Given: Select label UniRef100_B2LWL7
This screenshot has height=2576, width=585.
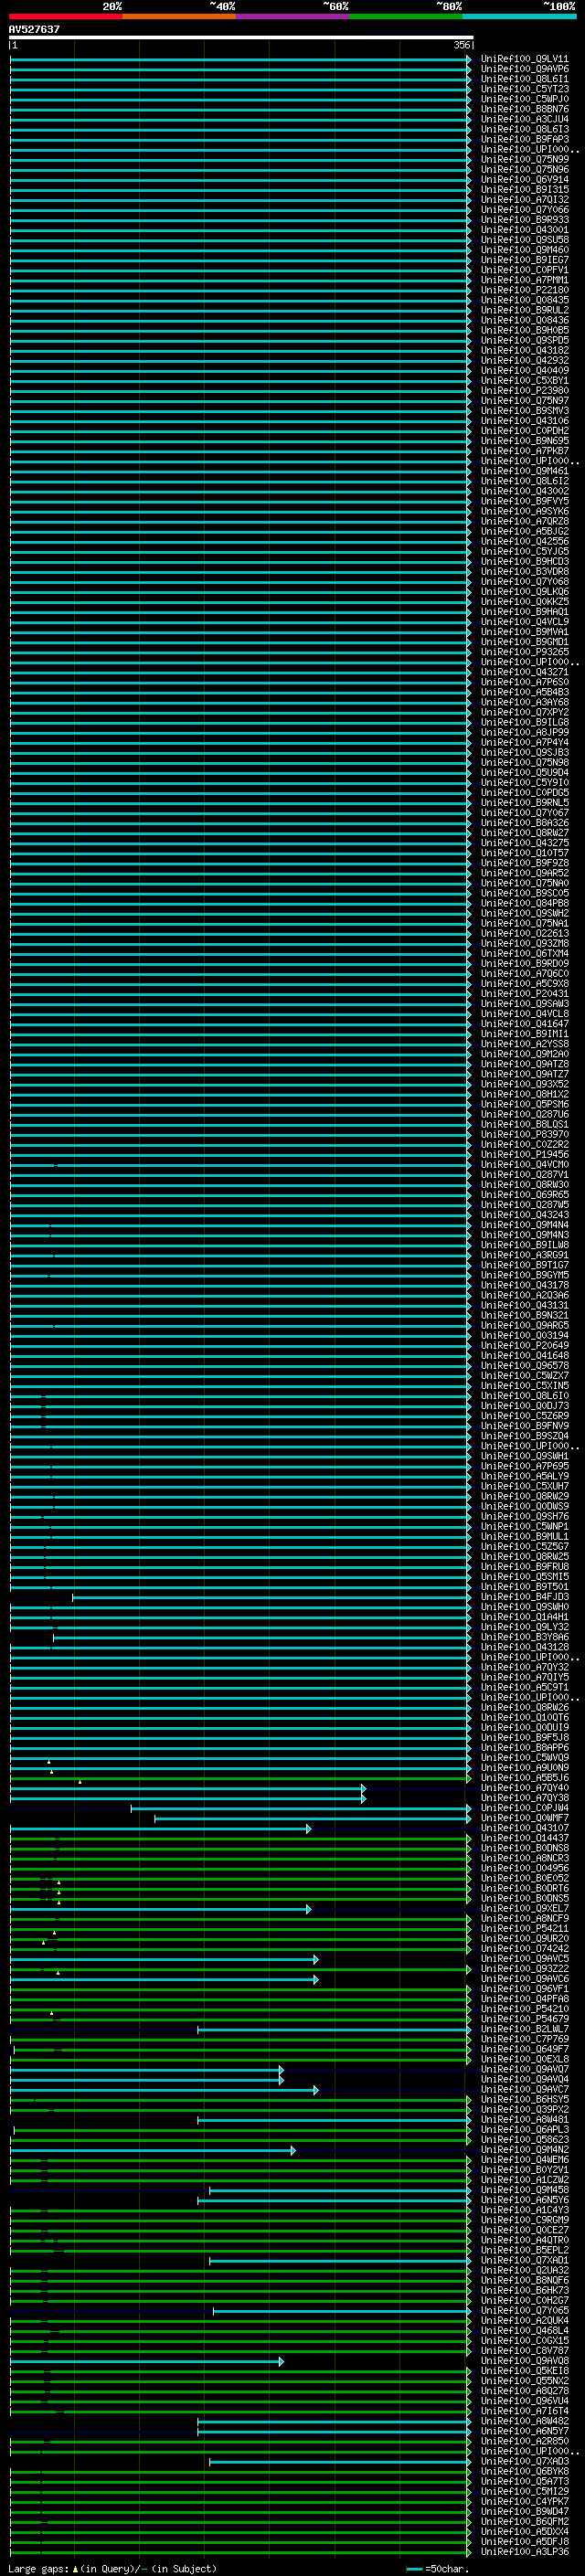Looking at the screenshot, I should pos(525,2029).
